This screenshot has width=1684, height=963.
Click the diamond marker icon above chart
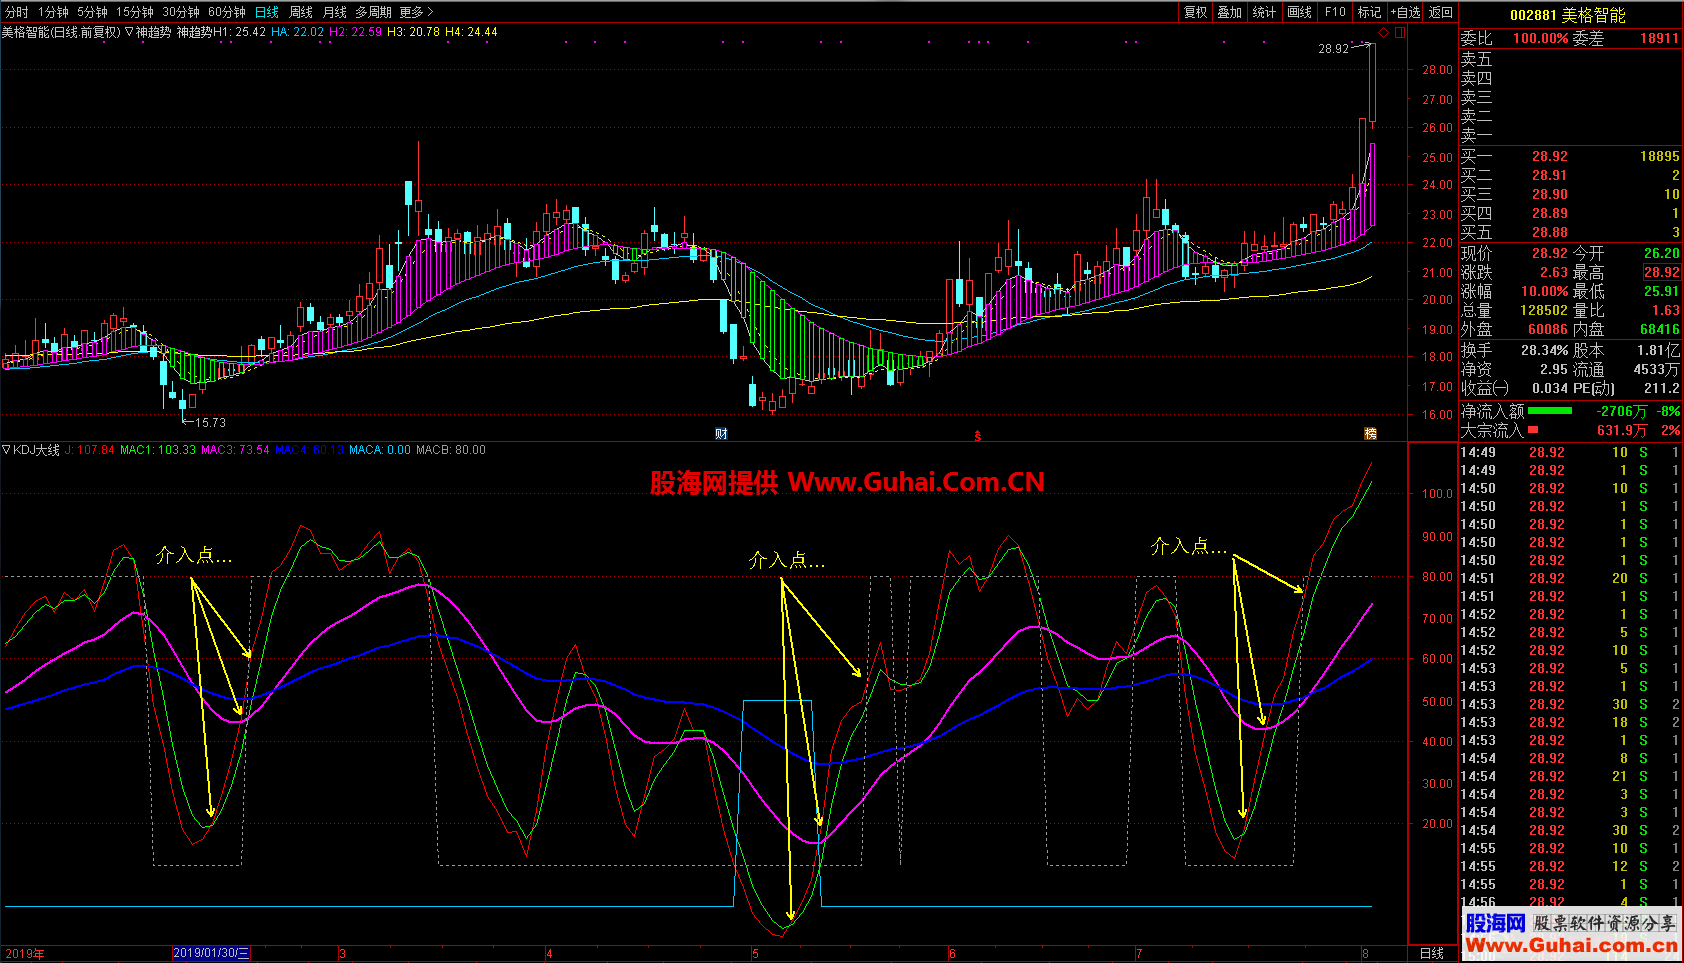pos(1384,32)
